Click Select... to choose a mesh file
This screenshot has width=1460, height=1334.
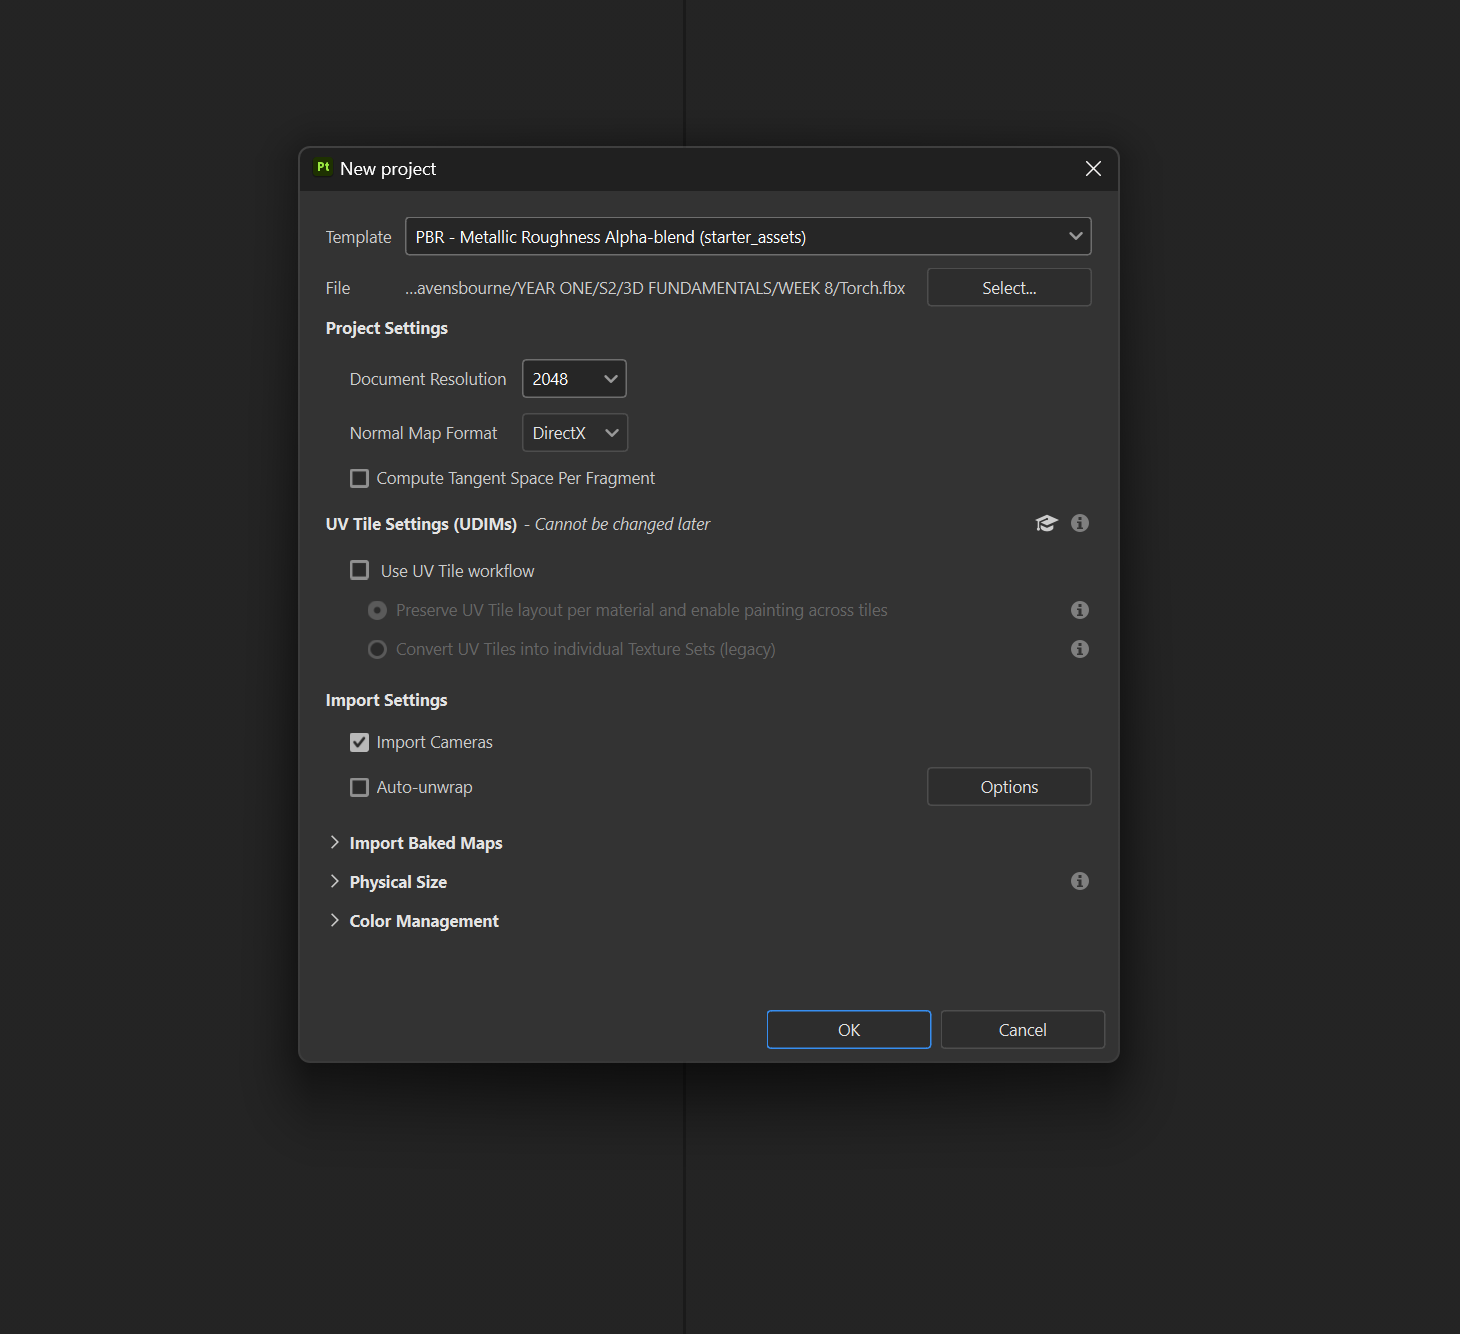pyautogui.click(x=1009, y=288)
